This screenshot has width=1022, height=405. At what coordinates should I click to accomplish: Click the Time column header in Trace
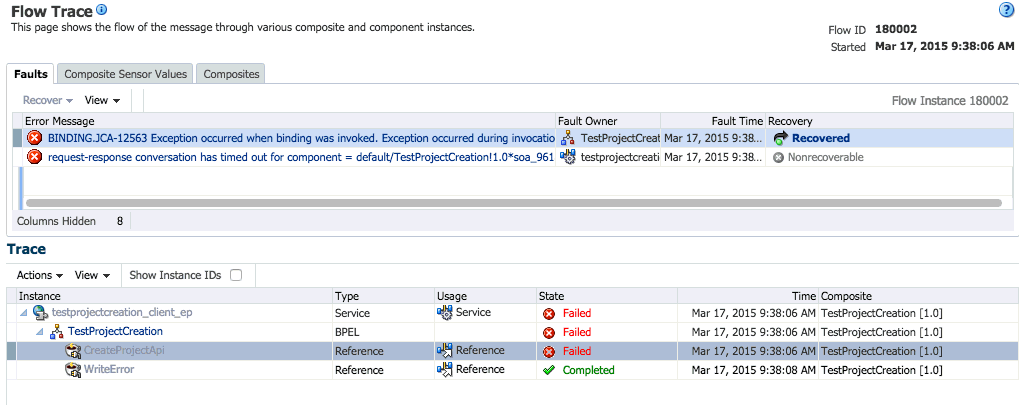coord(748,296)
